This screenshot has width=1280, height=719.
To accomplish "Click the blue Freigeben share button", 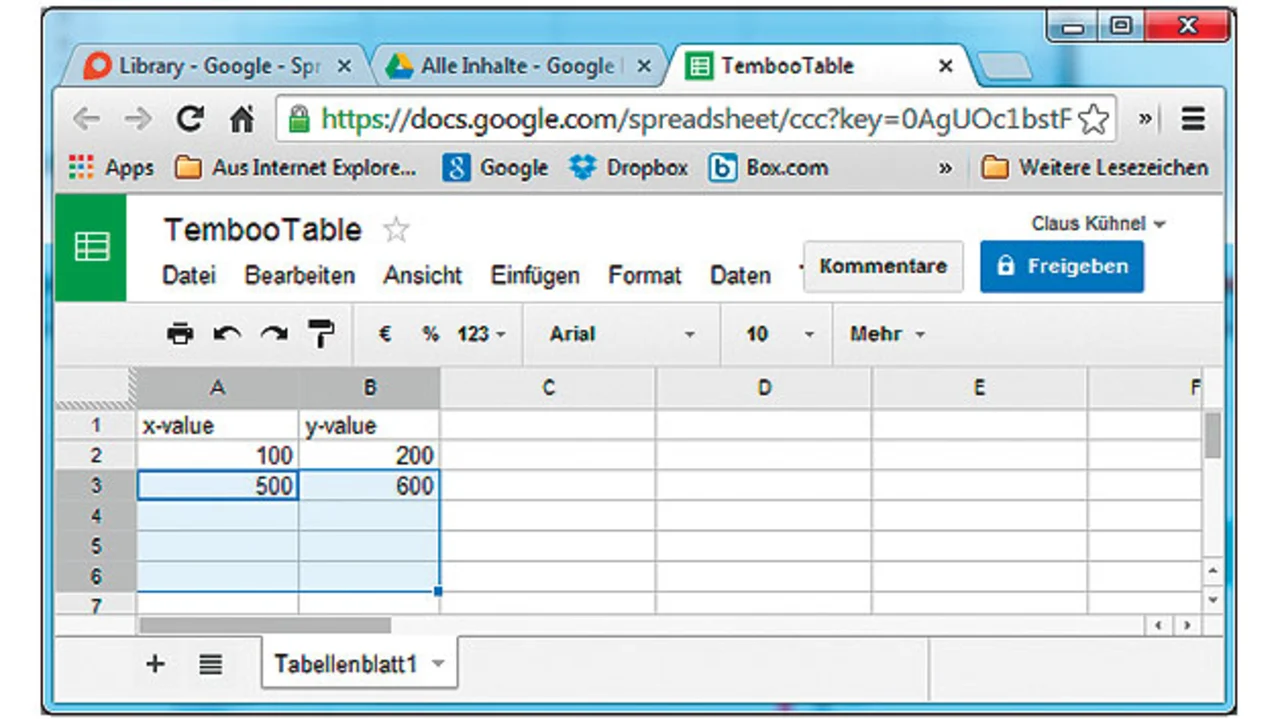I will pos(1061,266).
